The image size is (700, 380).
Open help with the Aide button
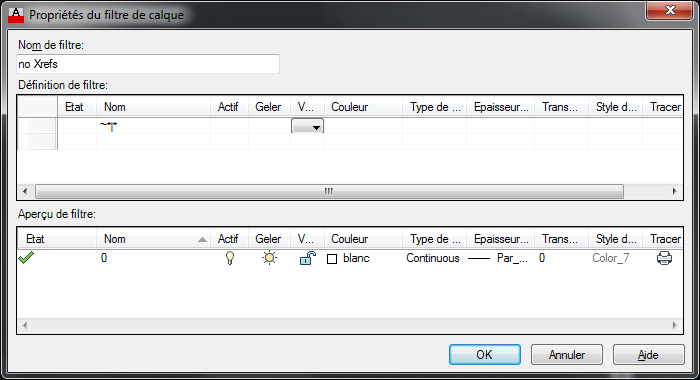point(648,355)
